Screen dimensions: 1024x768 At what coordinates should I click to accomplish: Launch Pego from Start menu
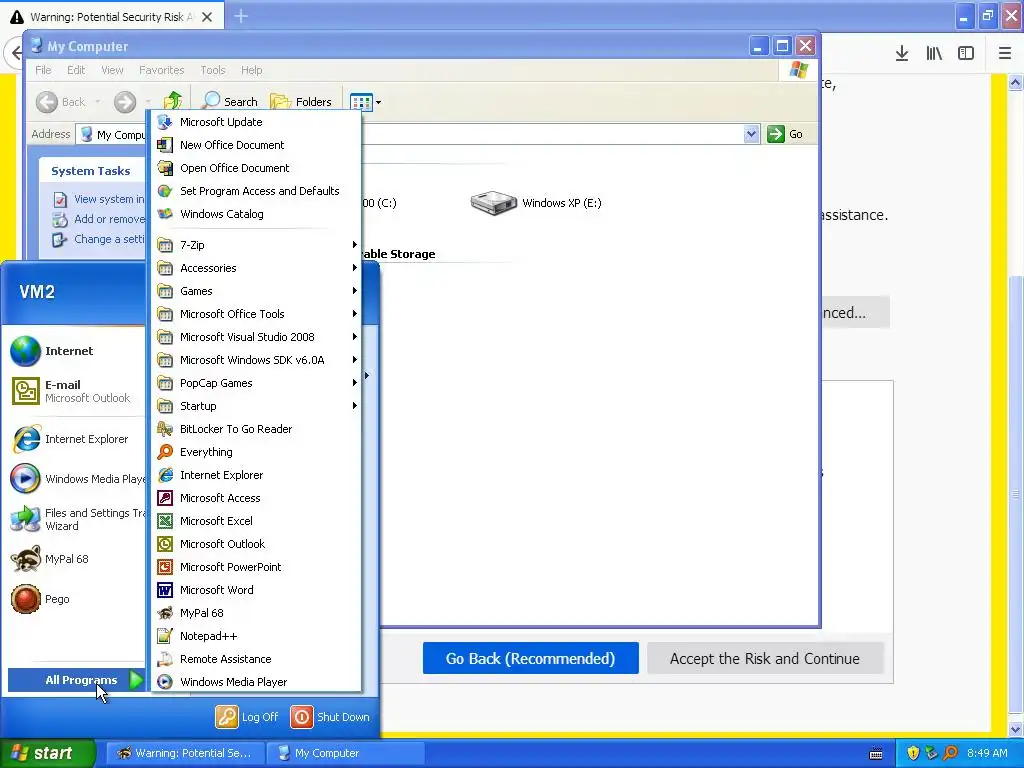click(x=75, y=599)
